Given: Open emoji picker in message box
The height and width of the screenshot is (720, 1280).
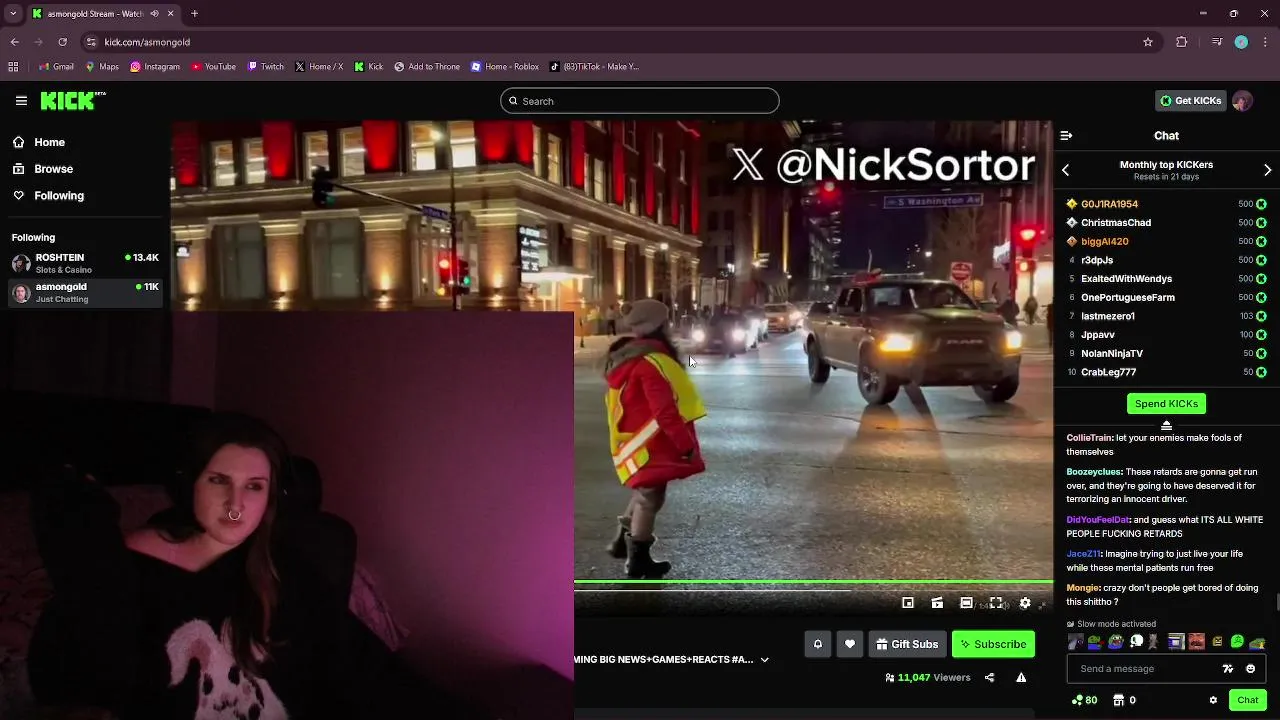Looking at the screenshot, I should coord(1250,669).
